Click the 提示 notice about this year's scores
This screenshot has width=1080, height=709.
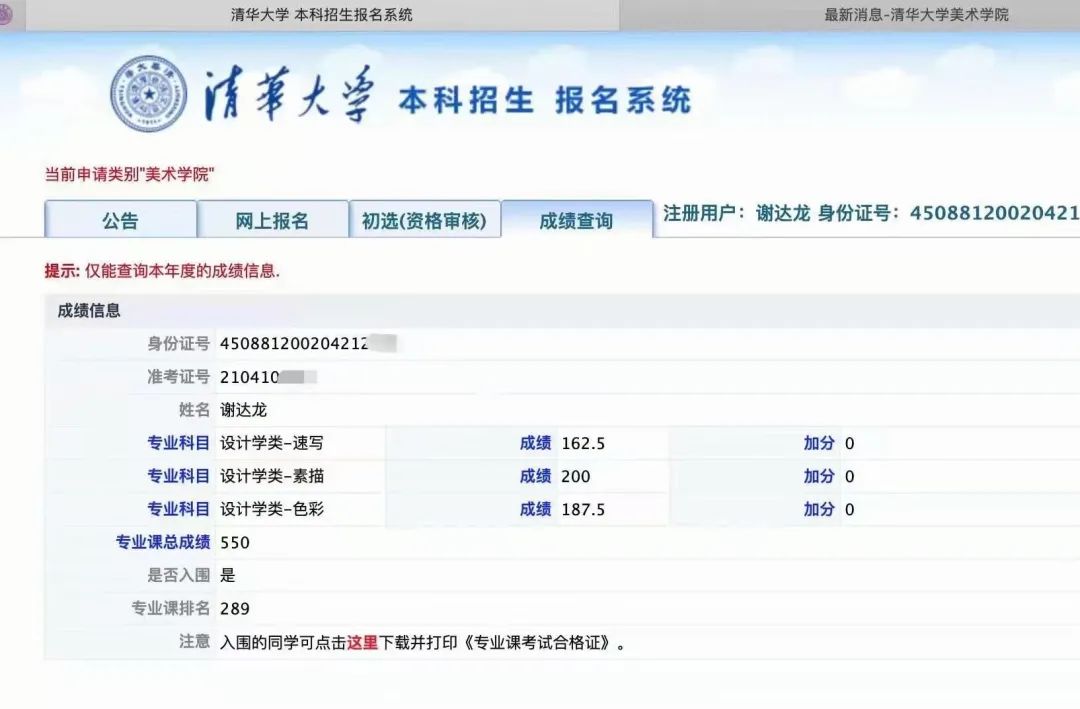point(163,271)
